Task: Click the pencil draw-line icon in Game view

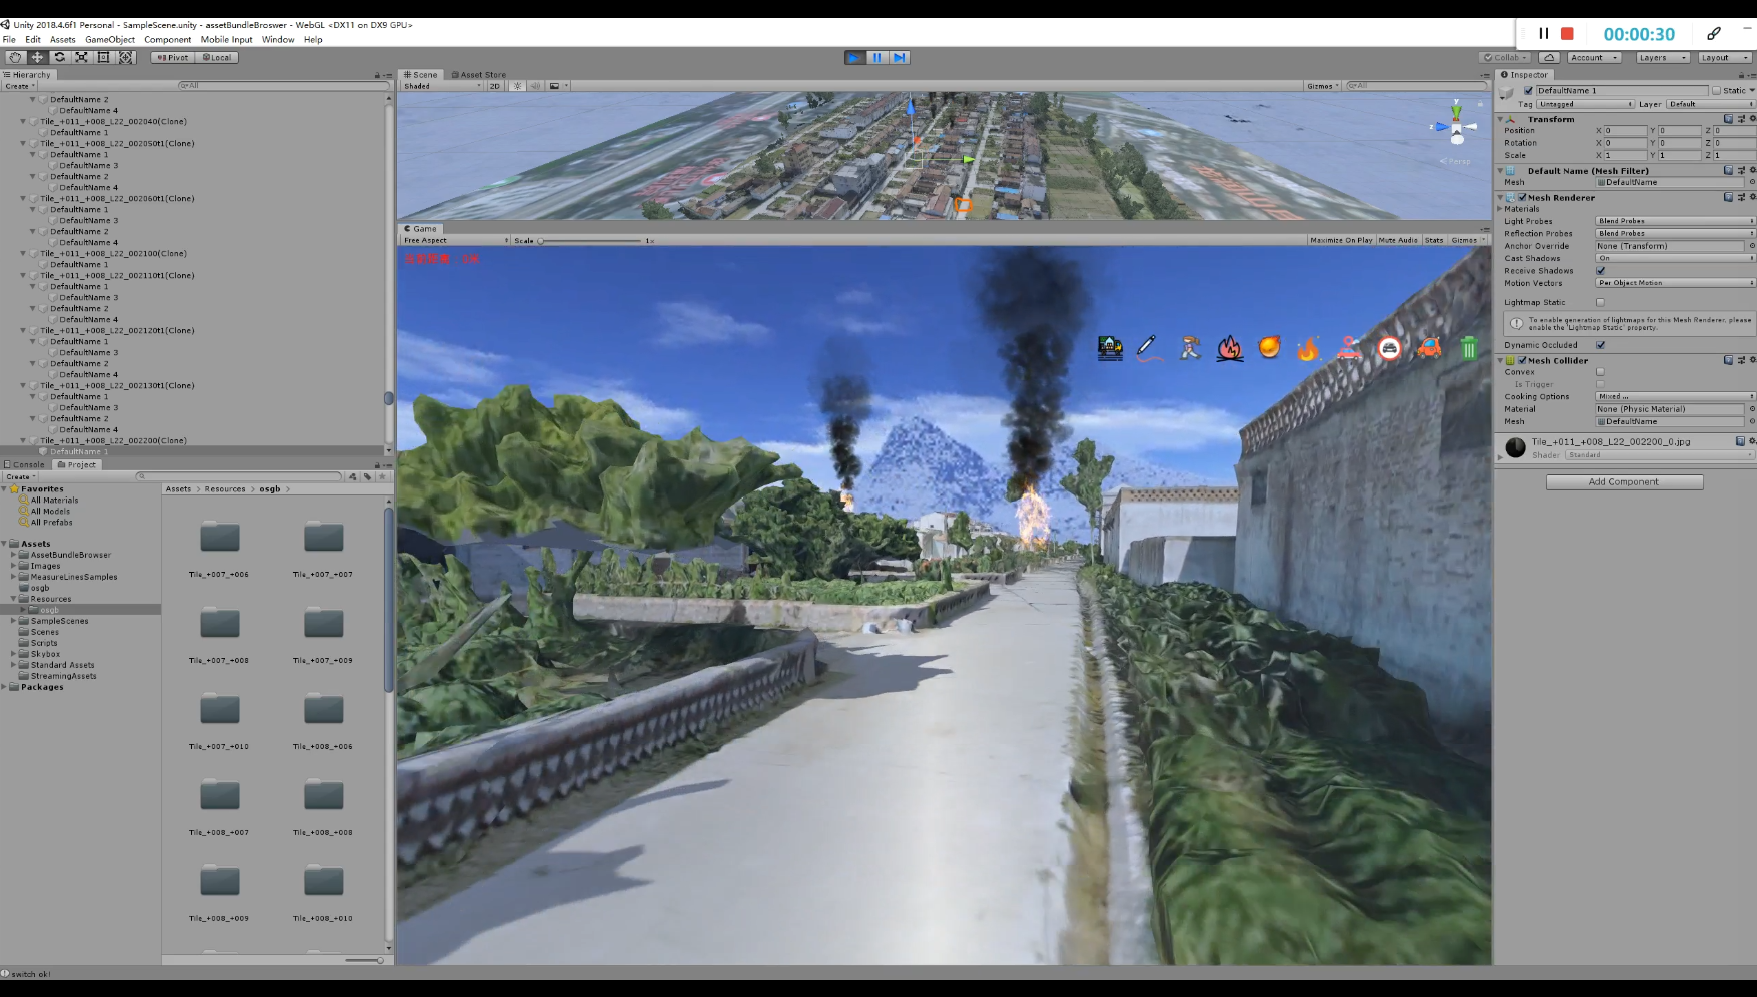Action: [1148, 348]
